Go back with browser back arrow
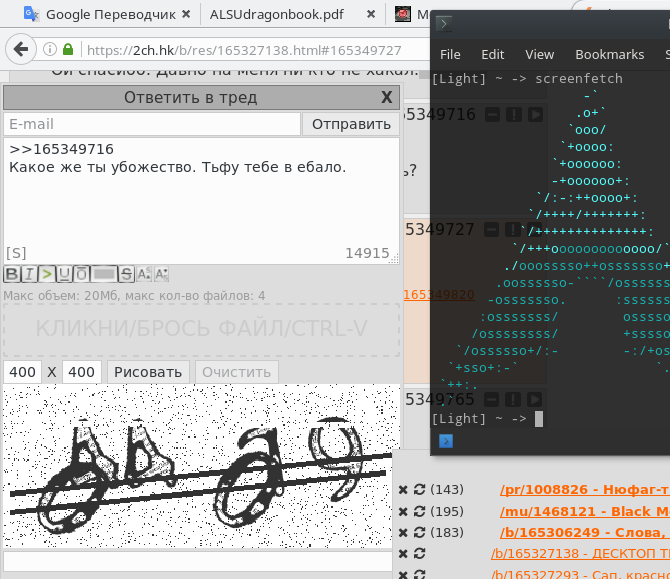This screenshot has width=670, height=579. coord(21,50)
